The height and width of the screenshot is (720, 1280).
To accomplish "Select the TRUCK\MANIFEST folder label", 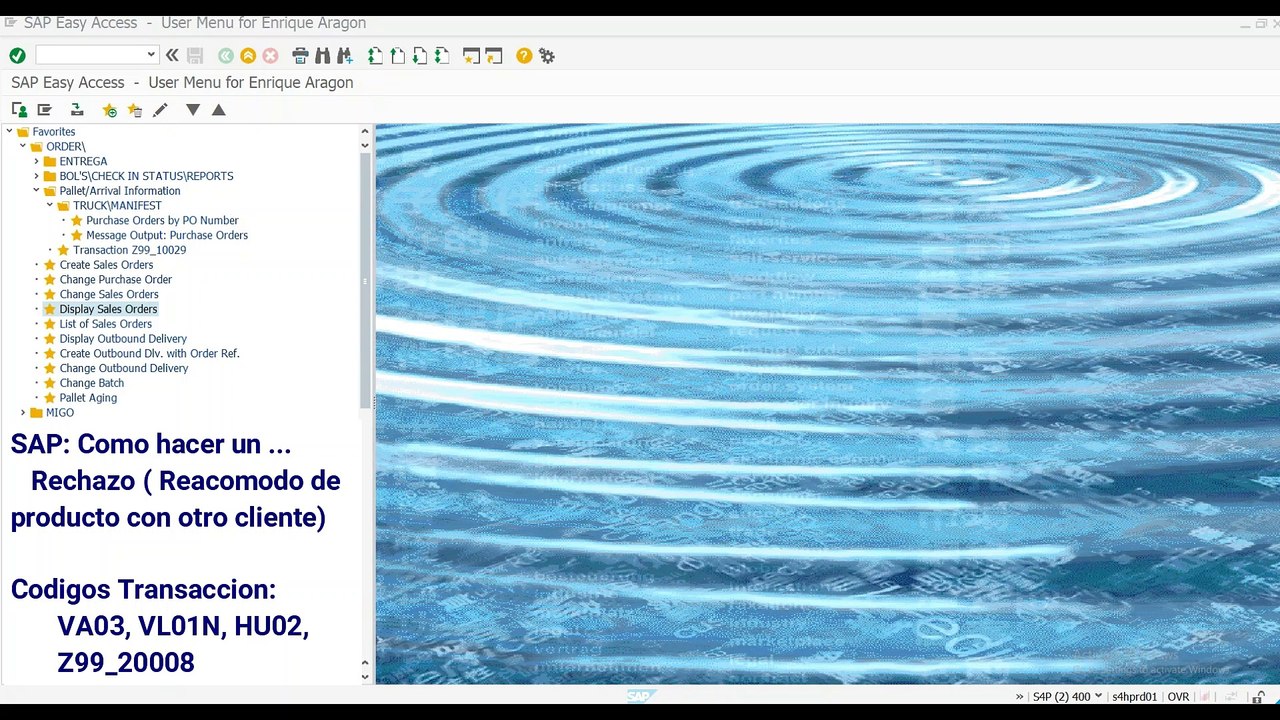I will 117,205.
